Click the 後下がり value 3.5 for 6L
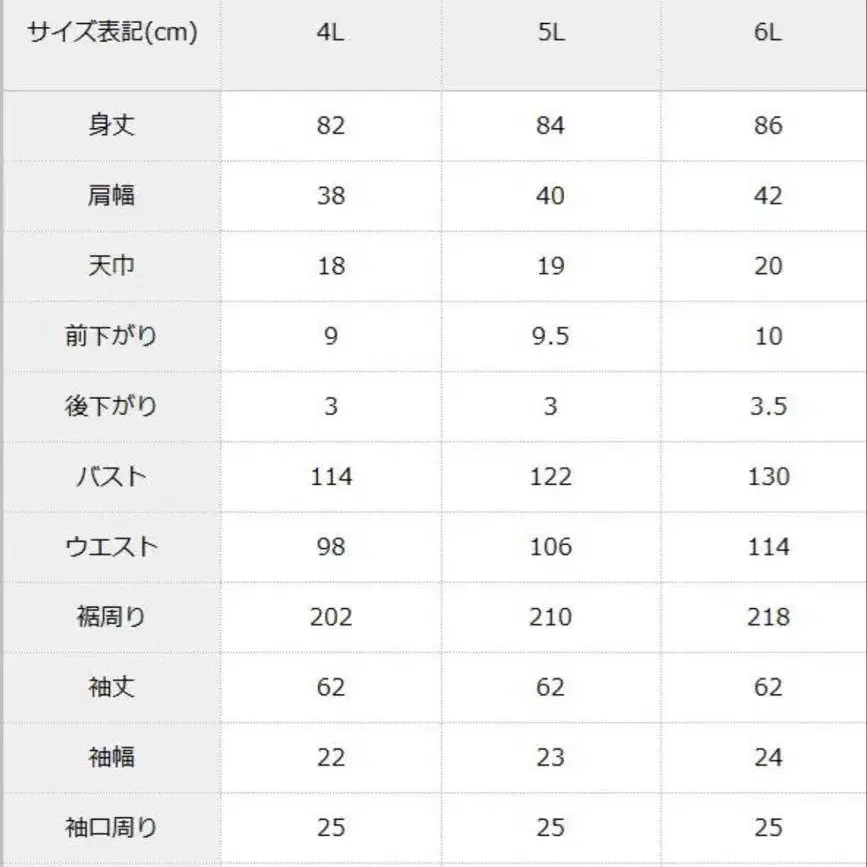This screenshot has width=867, height=867. (768, 407)
